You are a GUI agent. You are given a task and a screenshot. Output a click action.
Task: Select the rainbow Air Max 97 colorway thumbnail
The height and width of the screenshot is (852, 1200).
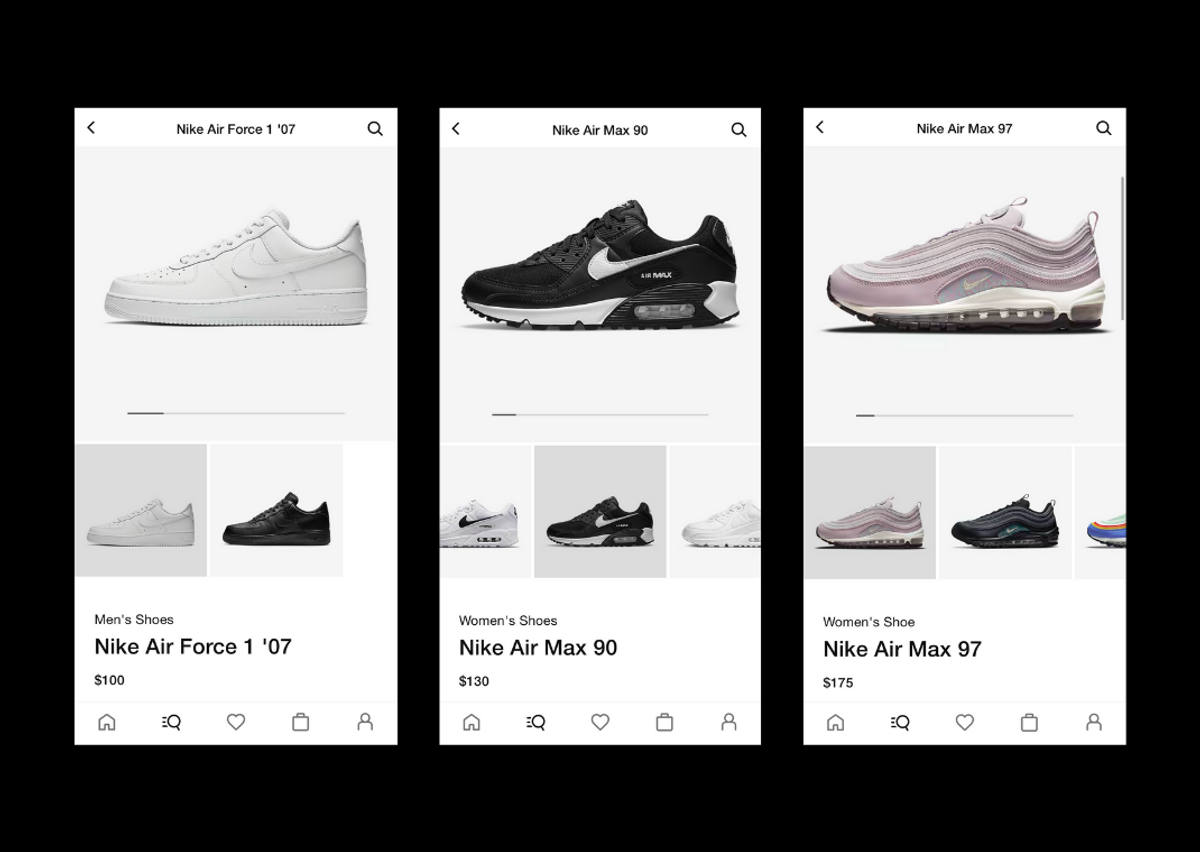1100,513
